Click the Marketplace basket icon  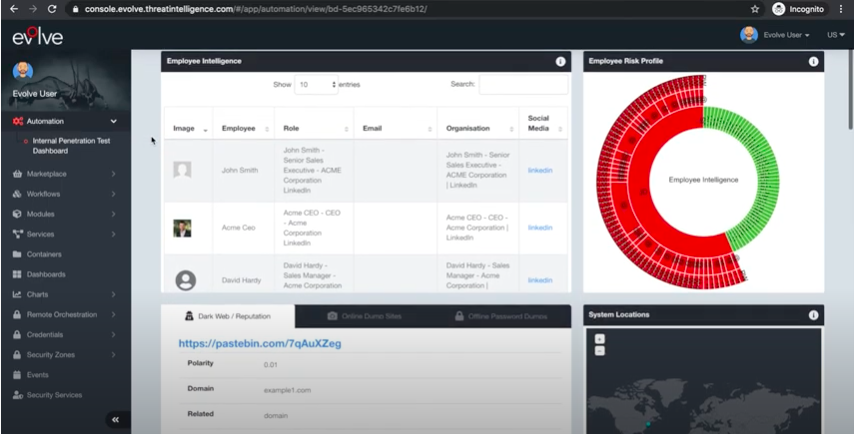tap(17, 174)
